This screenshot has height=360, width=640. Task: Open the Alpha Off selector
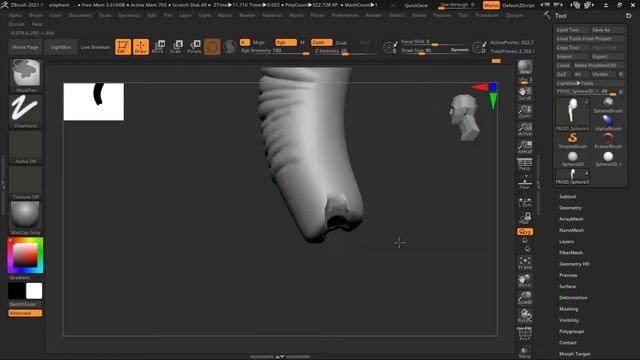pyautogui.click(x=26, y=147)
